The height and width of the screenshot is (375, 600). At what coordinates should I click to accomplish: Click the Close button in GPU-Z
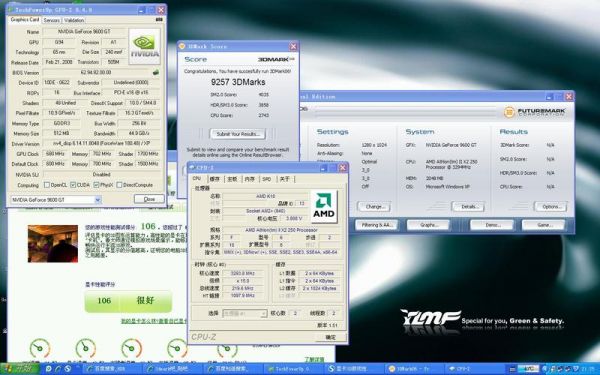[149, 199]
